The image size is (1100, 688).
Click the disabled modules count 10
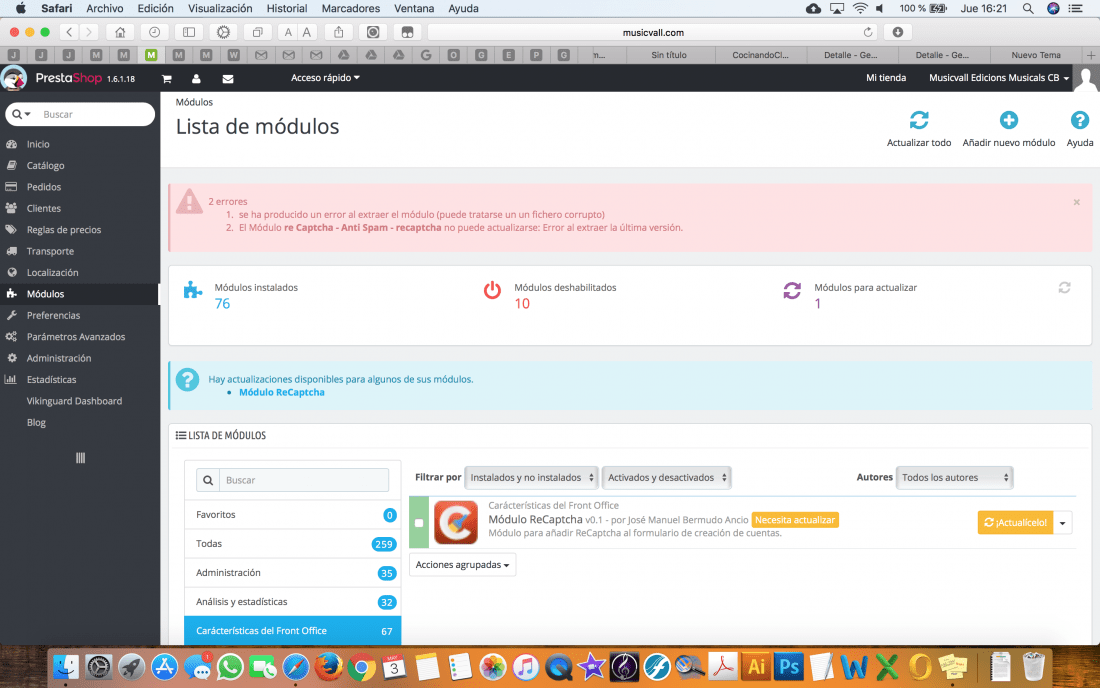coord(522,304)
